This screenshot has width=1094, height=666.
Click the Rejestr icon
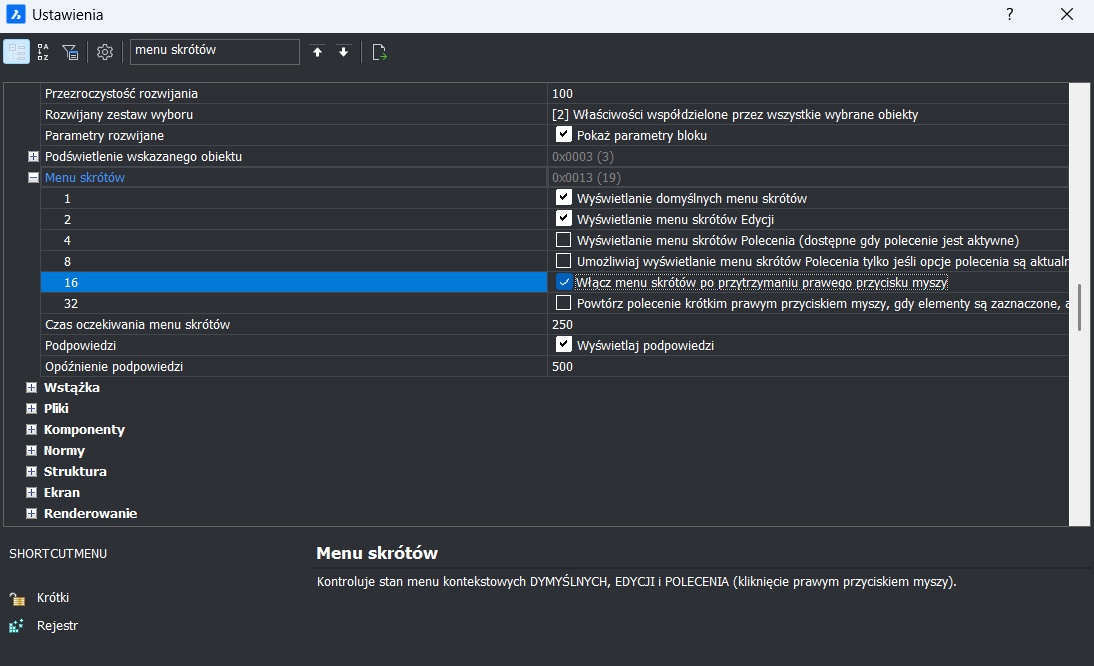(17, 626)
